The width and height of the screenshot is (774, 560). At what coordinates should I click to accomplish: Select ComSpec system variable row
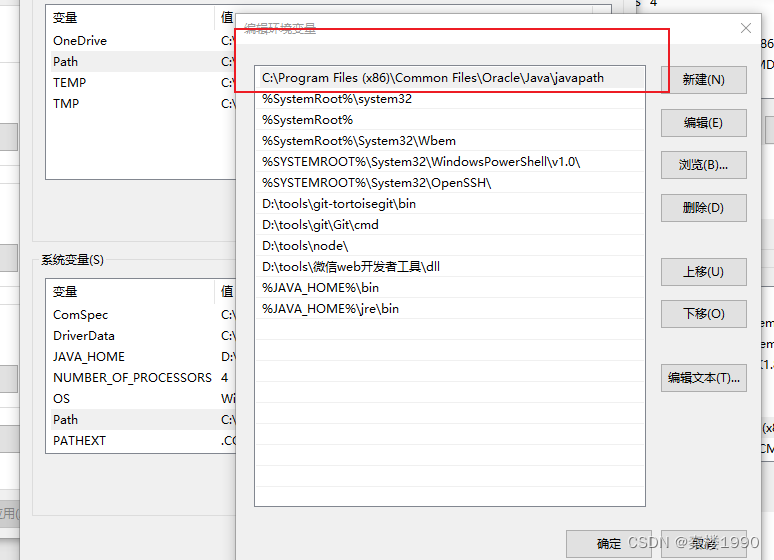141,315
